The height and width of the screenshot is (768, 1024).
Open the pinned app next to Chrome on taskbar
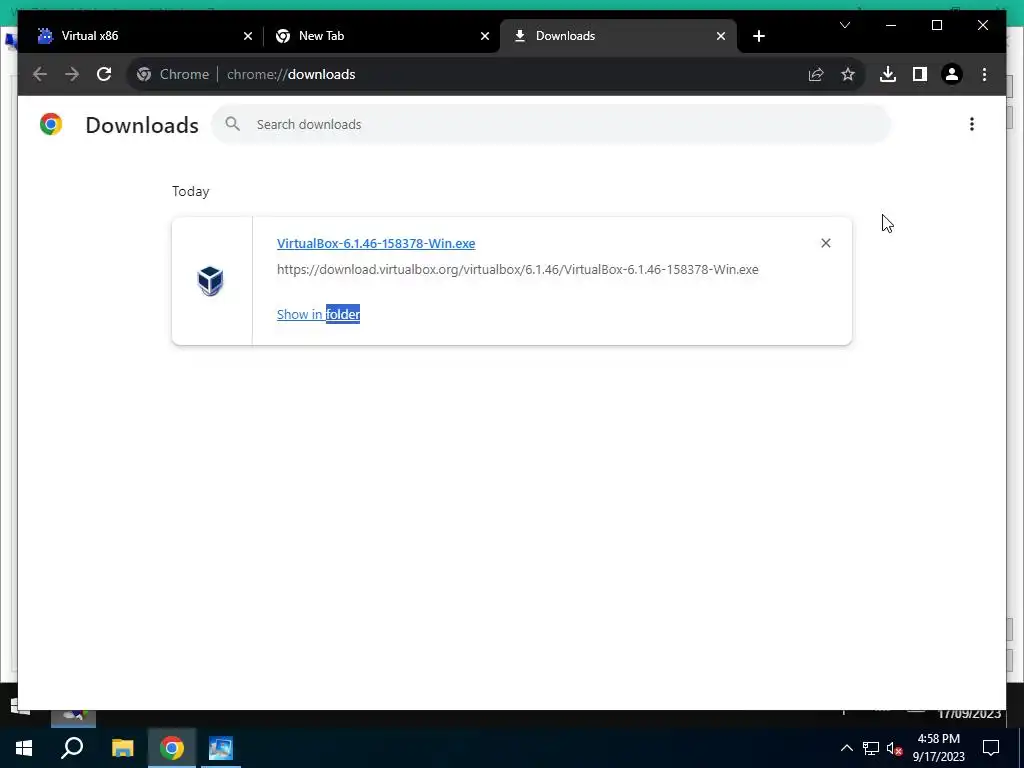click(221, 748)
